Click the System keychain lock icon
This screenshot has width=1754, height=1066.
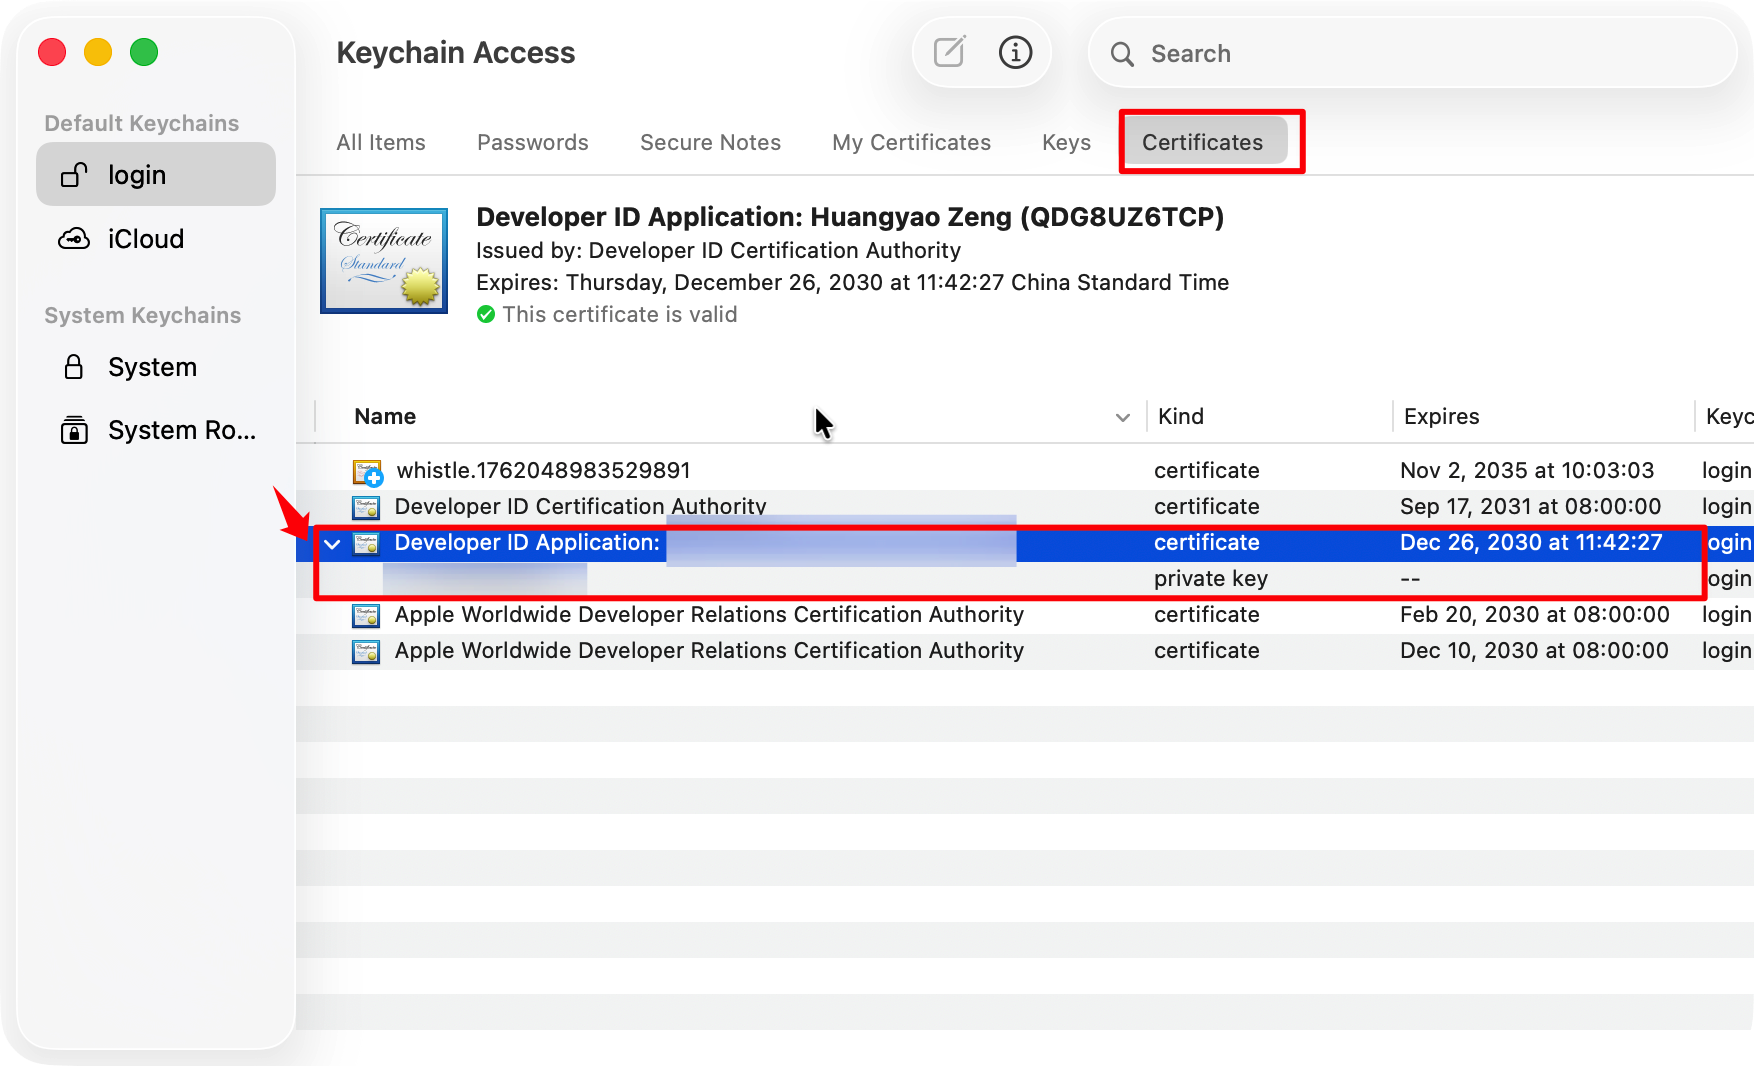click(74, 367)
